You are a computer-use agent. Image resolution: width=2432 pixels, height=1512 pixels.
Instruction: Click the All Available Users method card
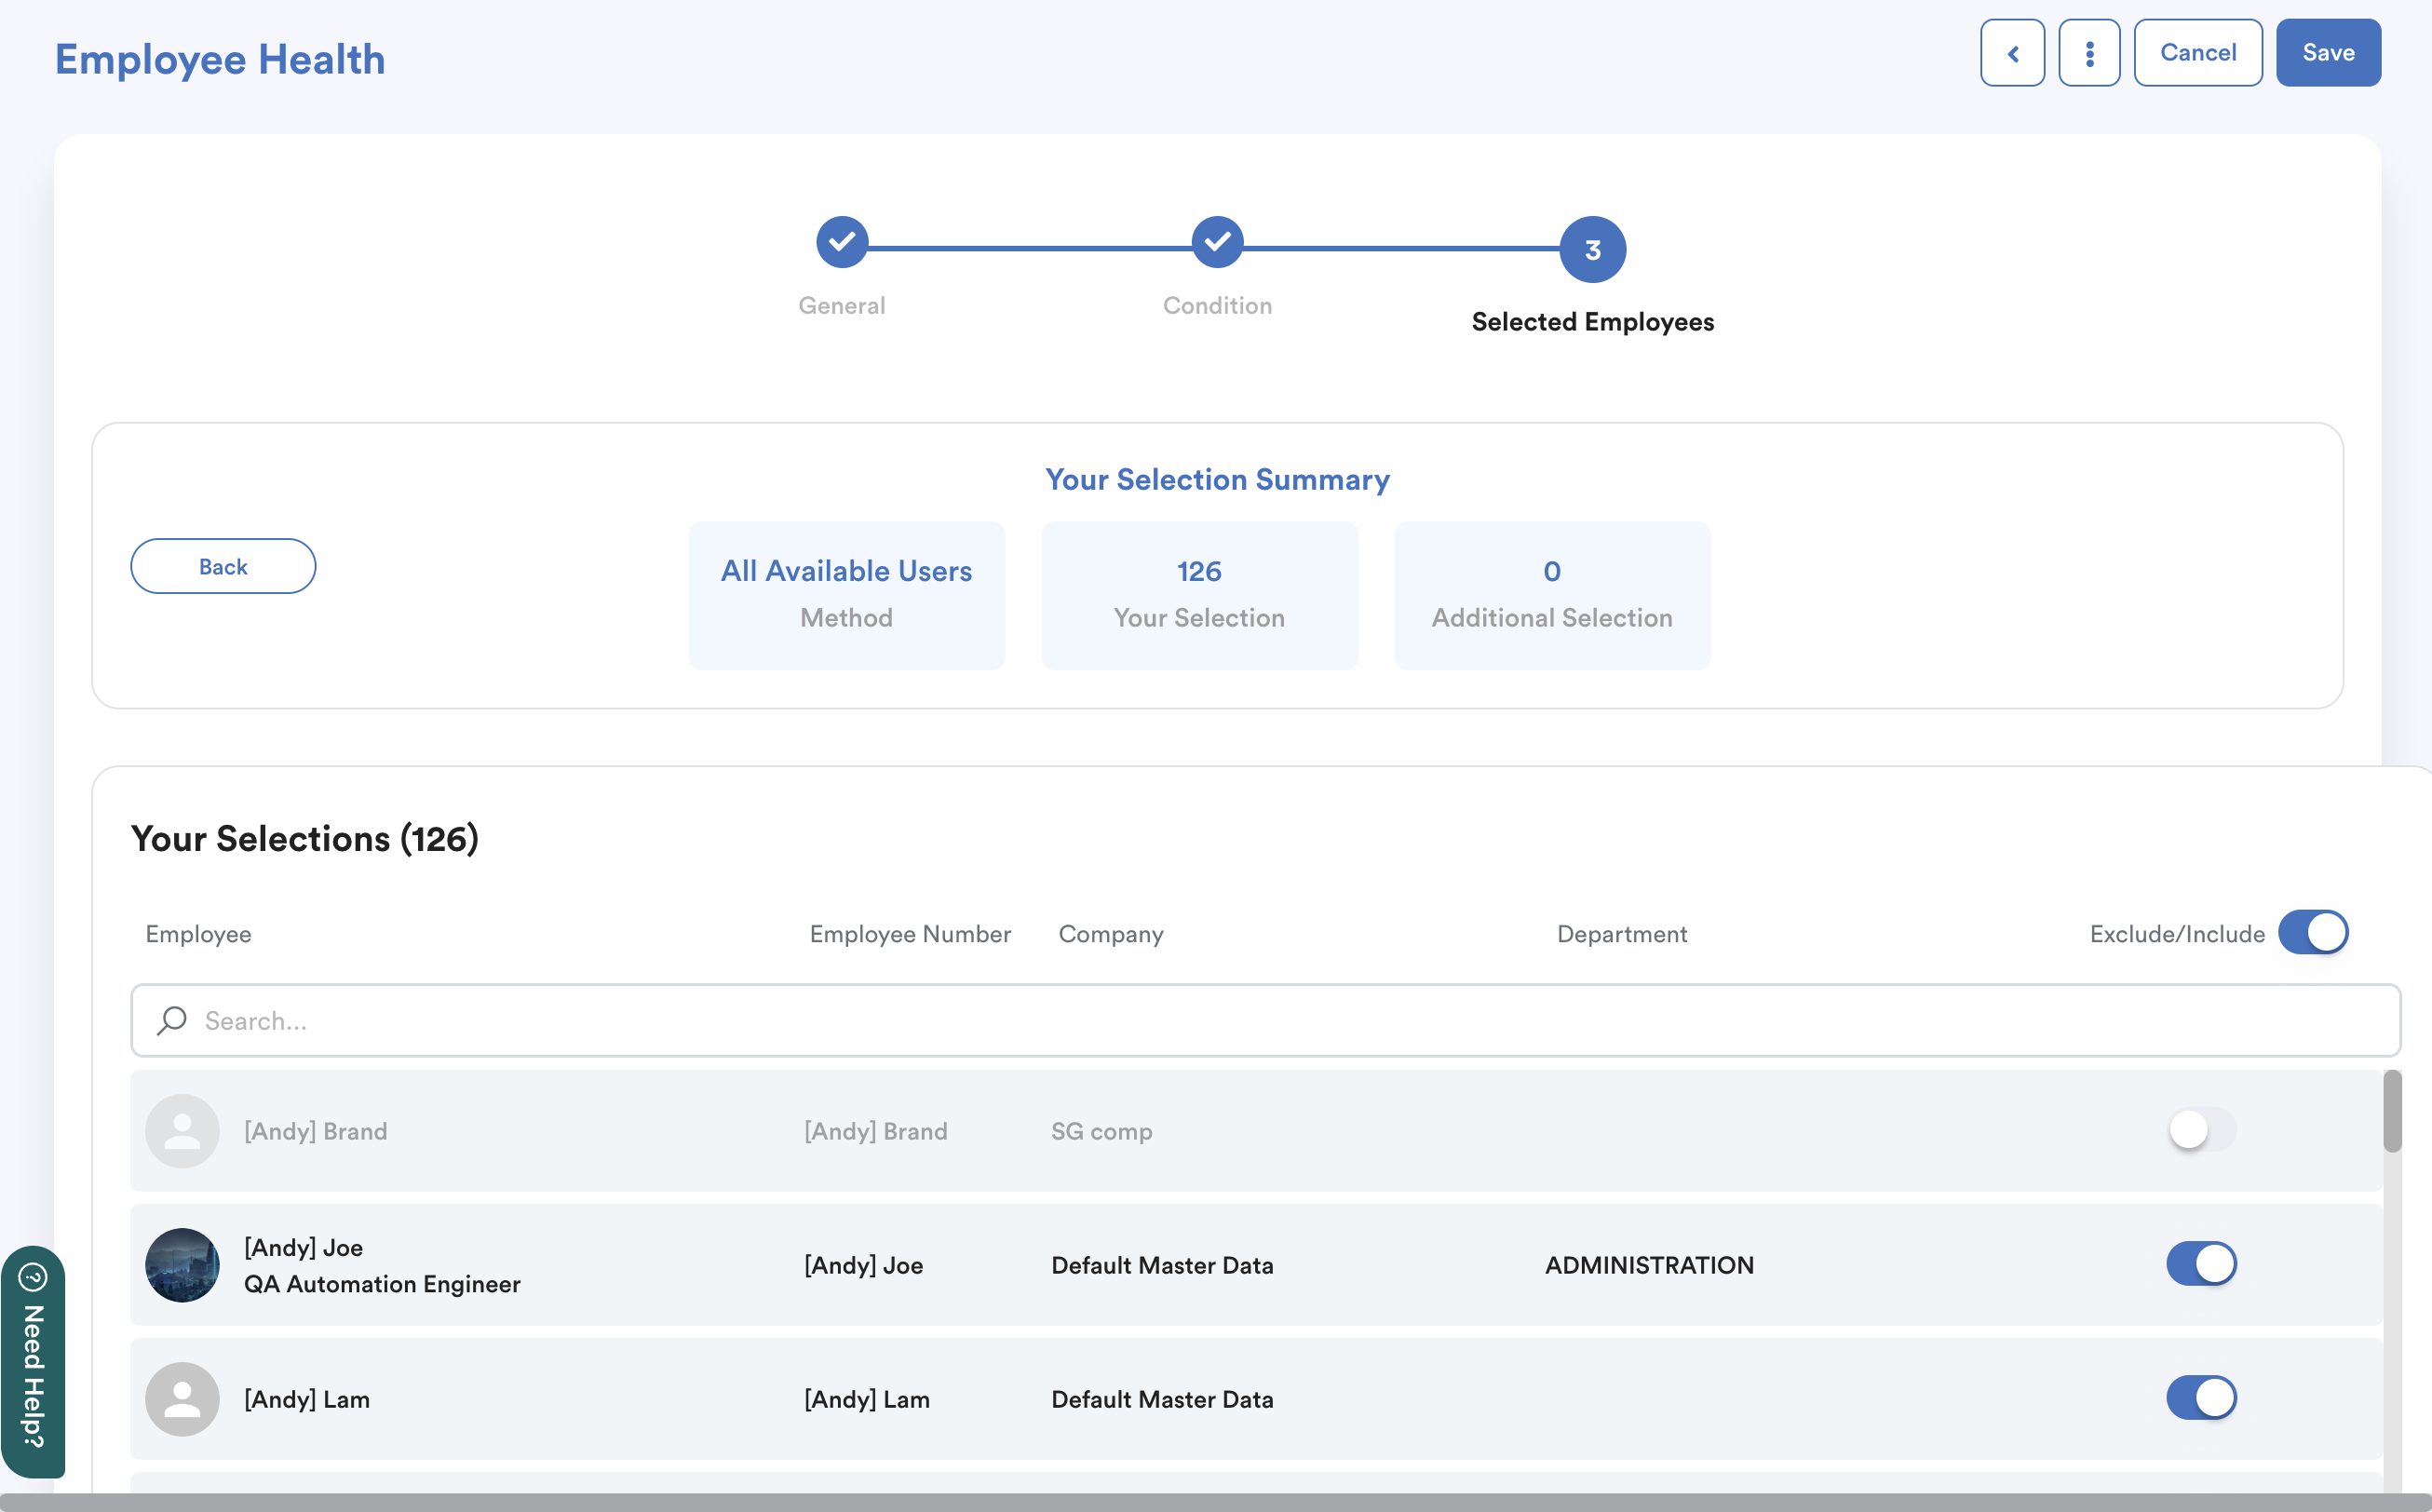click(x=846, y=595)
